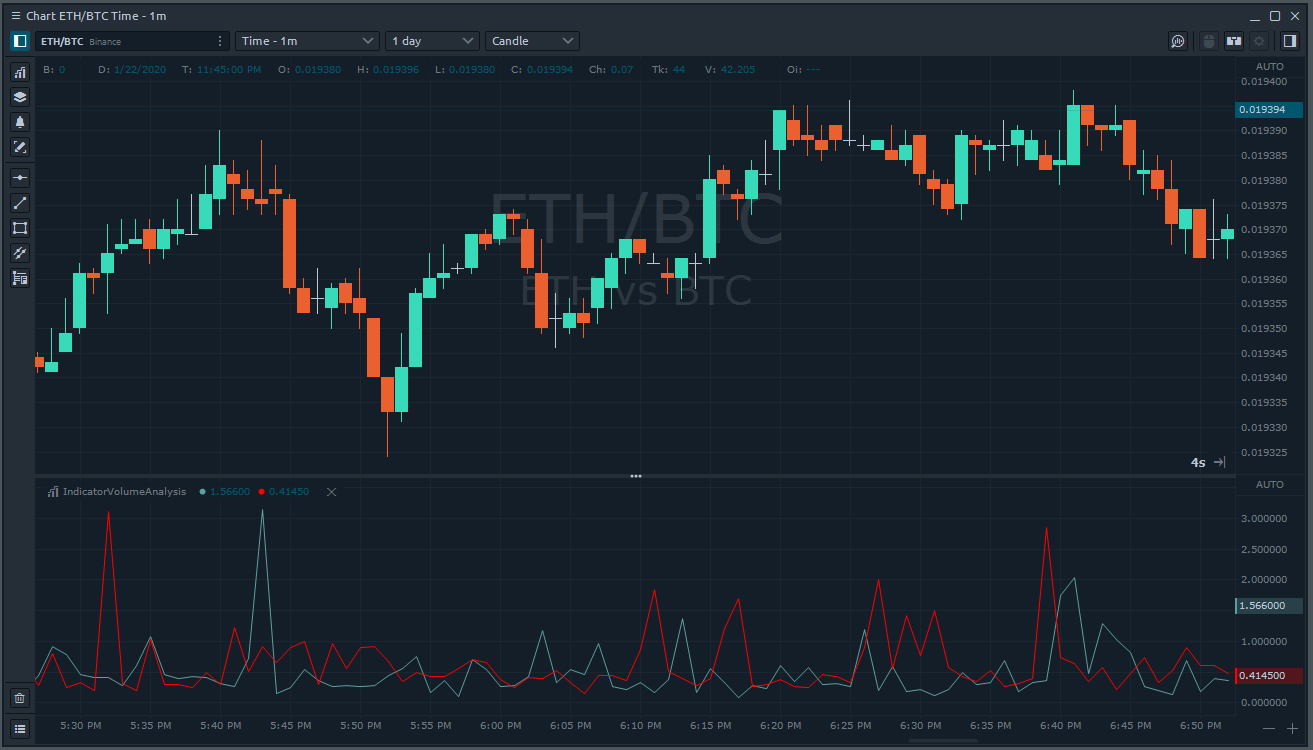The image size is (1313, 750).
Task: Toggle the left toolbar panel visibility button
Action: pos(19,41)
